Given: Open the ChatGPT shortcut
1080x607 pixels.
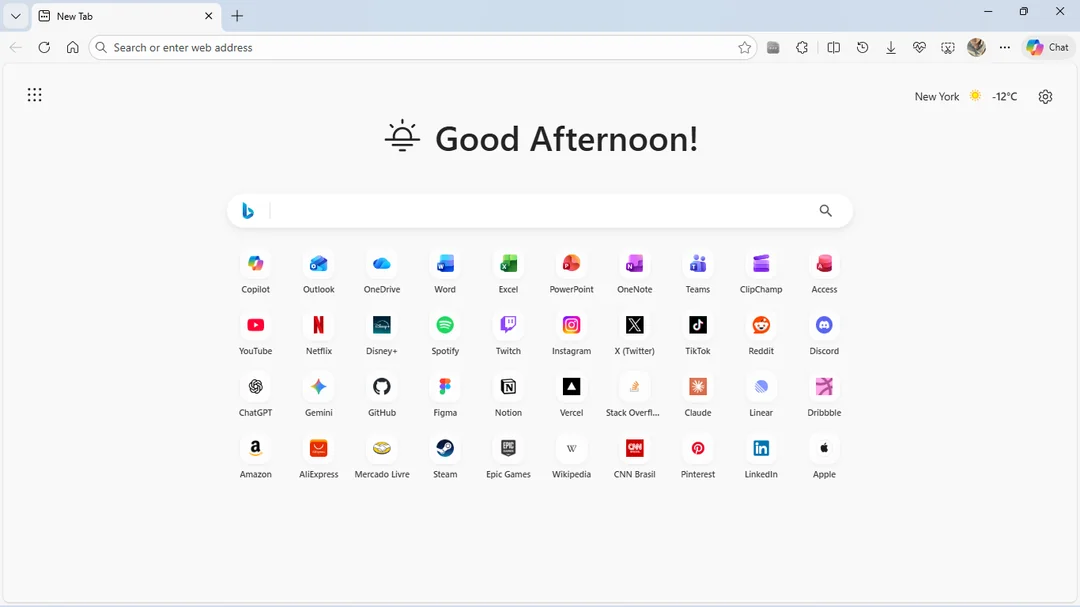Looking at the screenshot, I should 256,395.
